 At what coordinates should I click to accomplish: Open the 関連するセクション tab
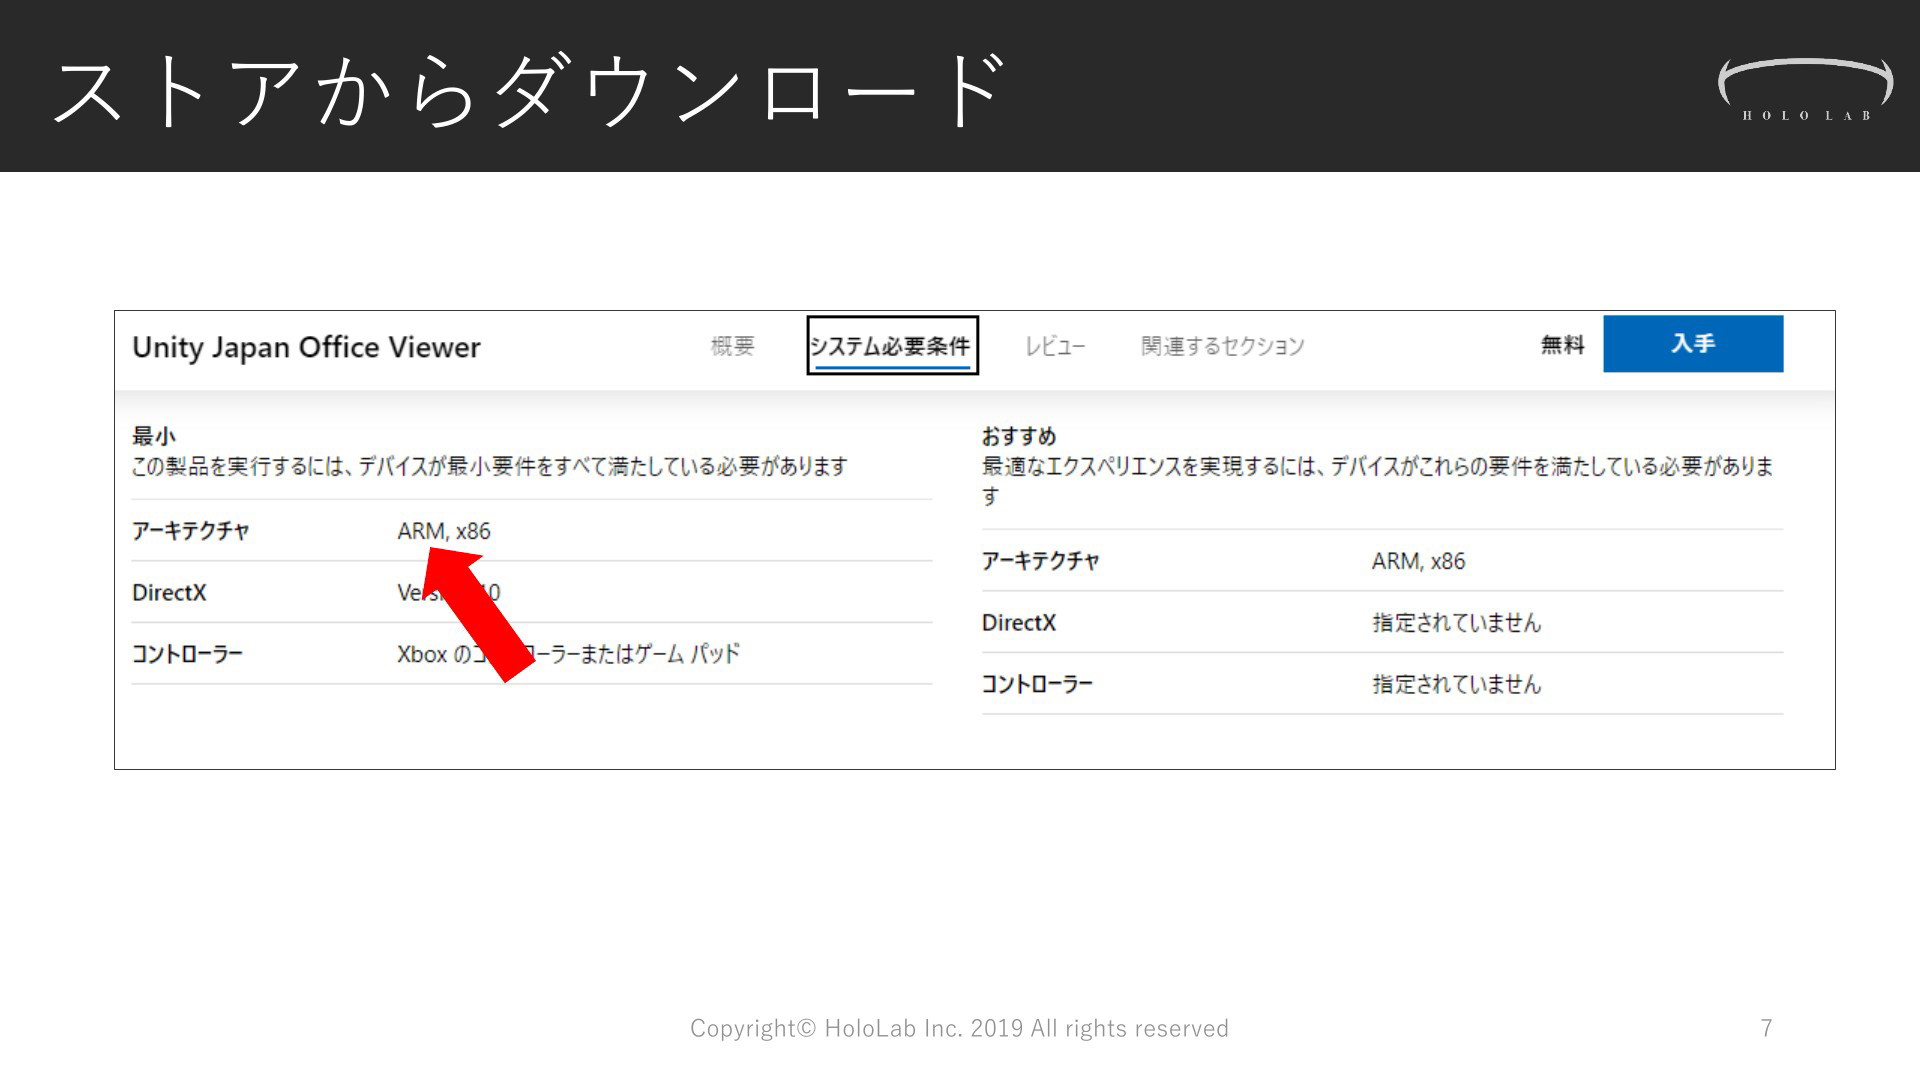pos(1222,346)
